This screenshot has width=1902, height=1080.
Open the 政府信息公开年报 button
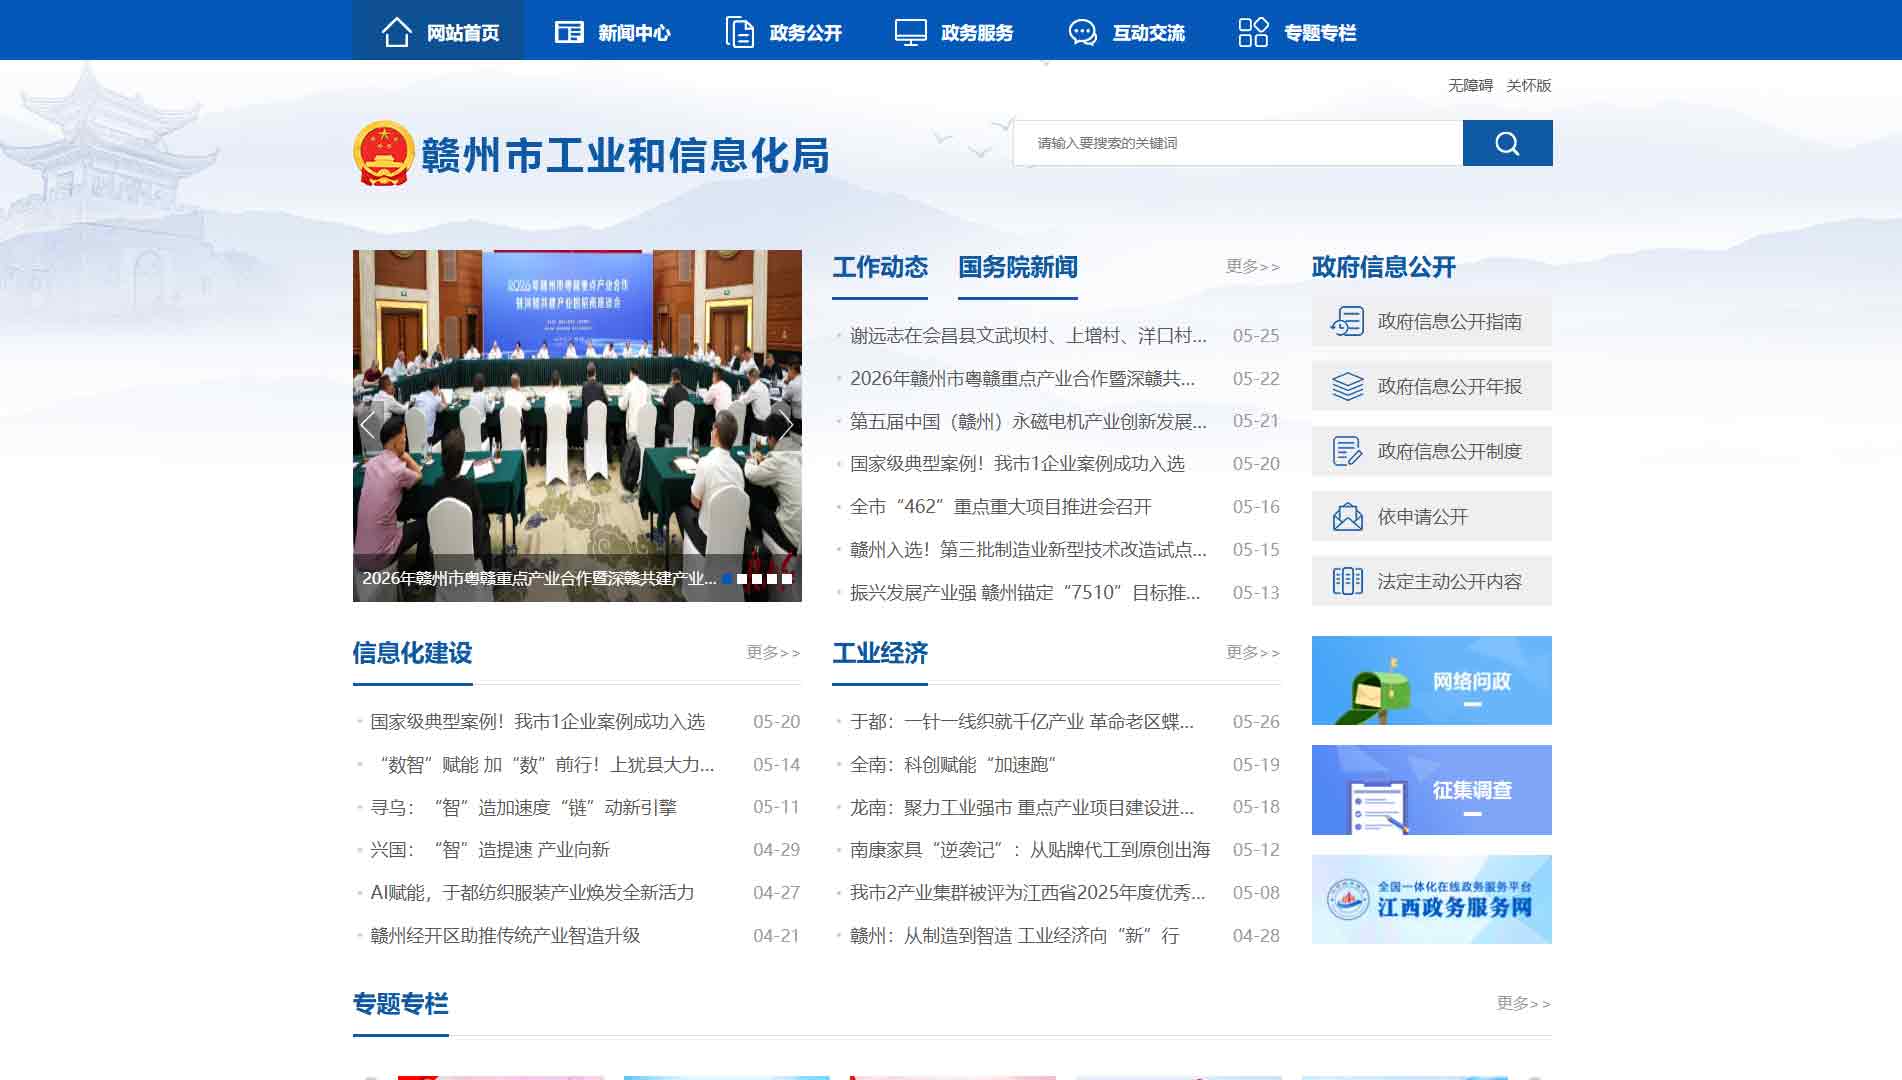1432,386
